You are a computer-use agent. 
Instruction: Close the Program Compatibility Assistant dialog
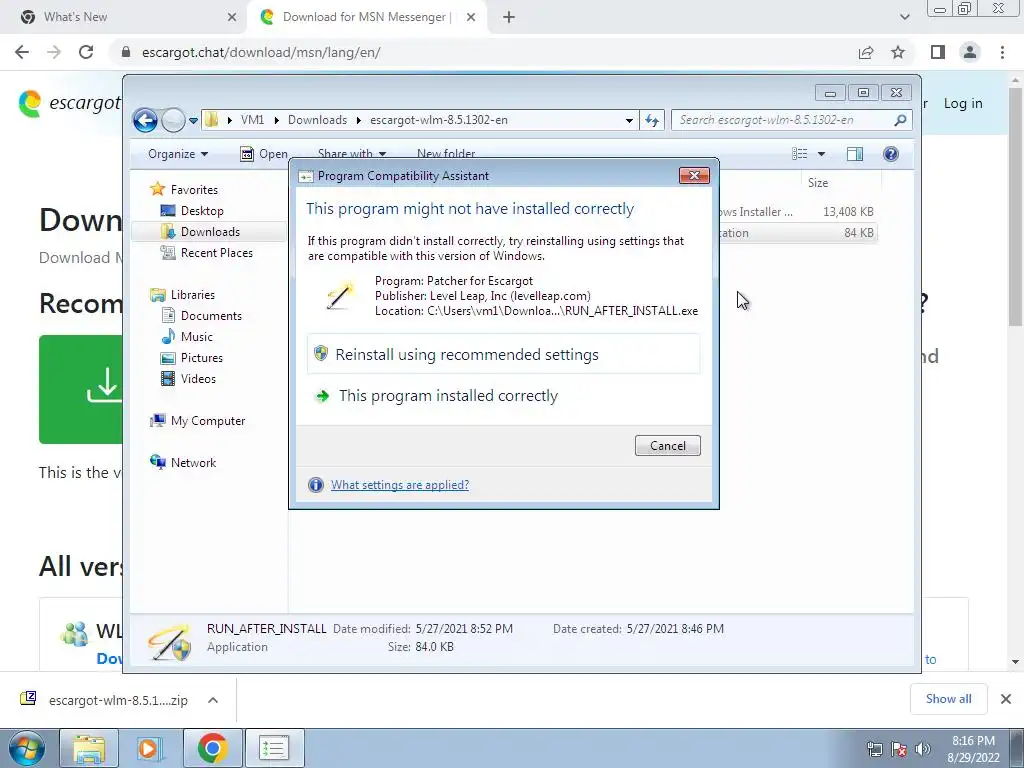tap(694, 175)
